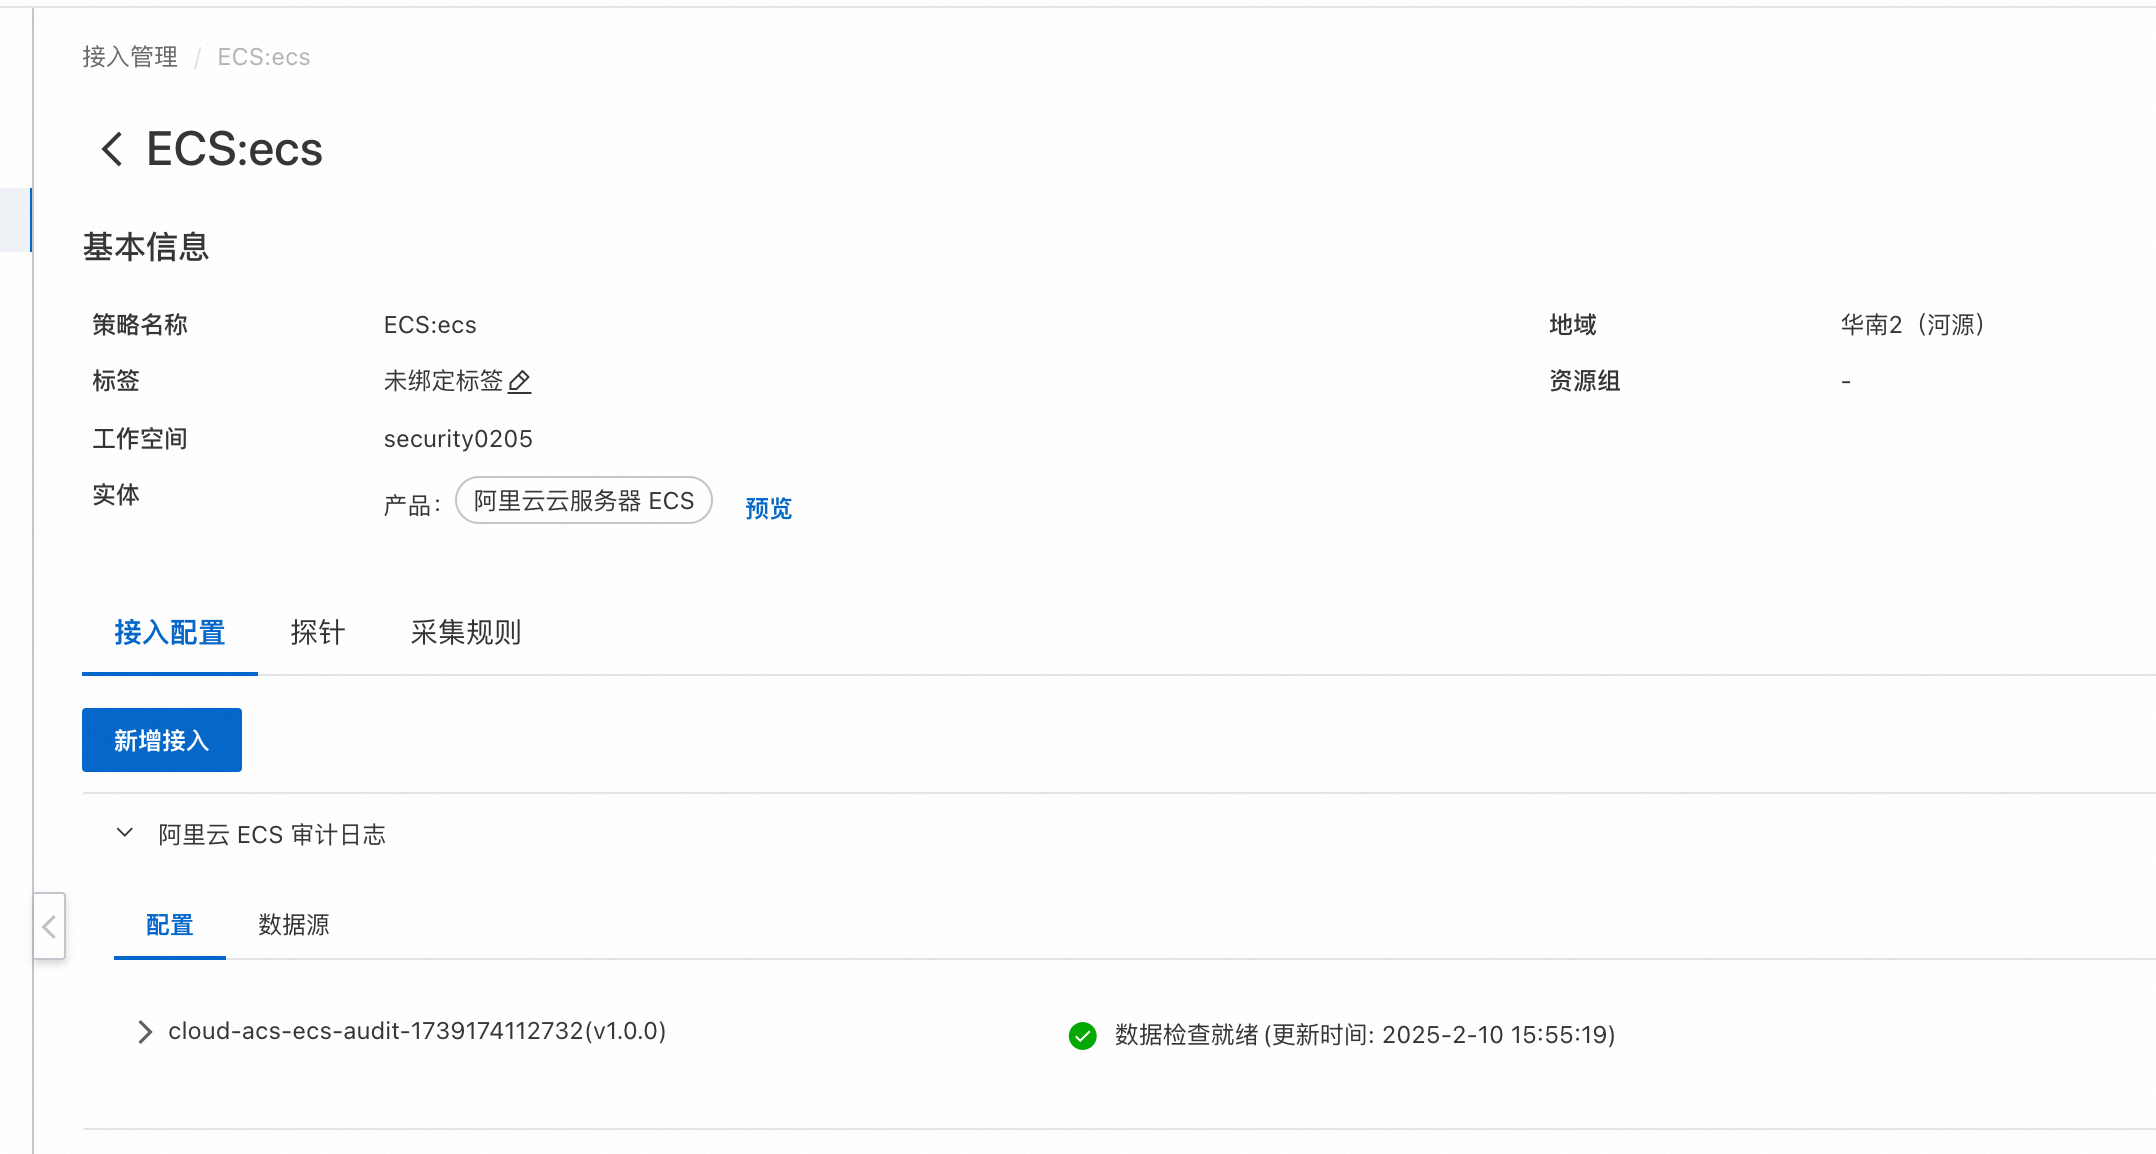Viewport: 2156px width, 1154px height.
Task: Select the 配置 sub-tab
Action: click(170, 925)
